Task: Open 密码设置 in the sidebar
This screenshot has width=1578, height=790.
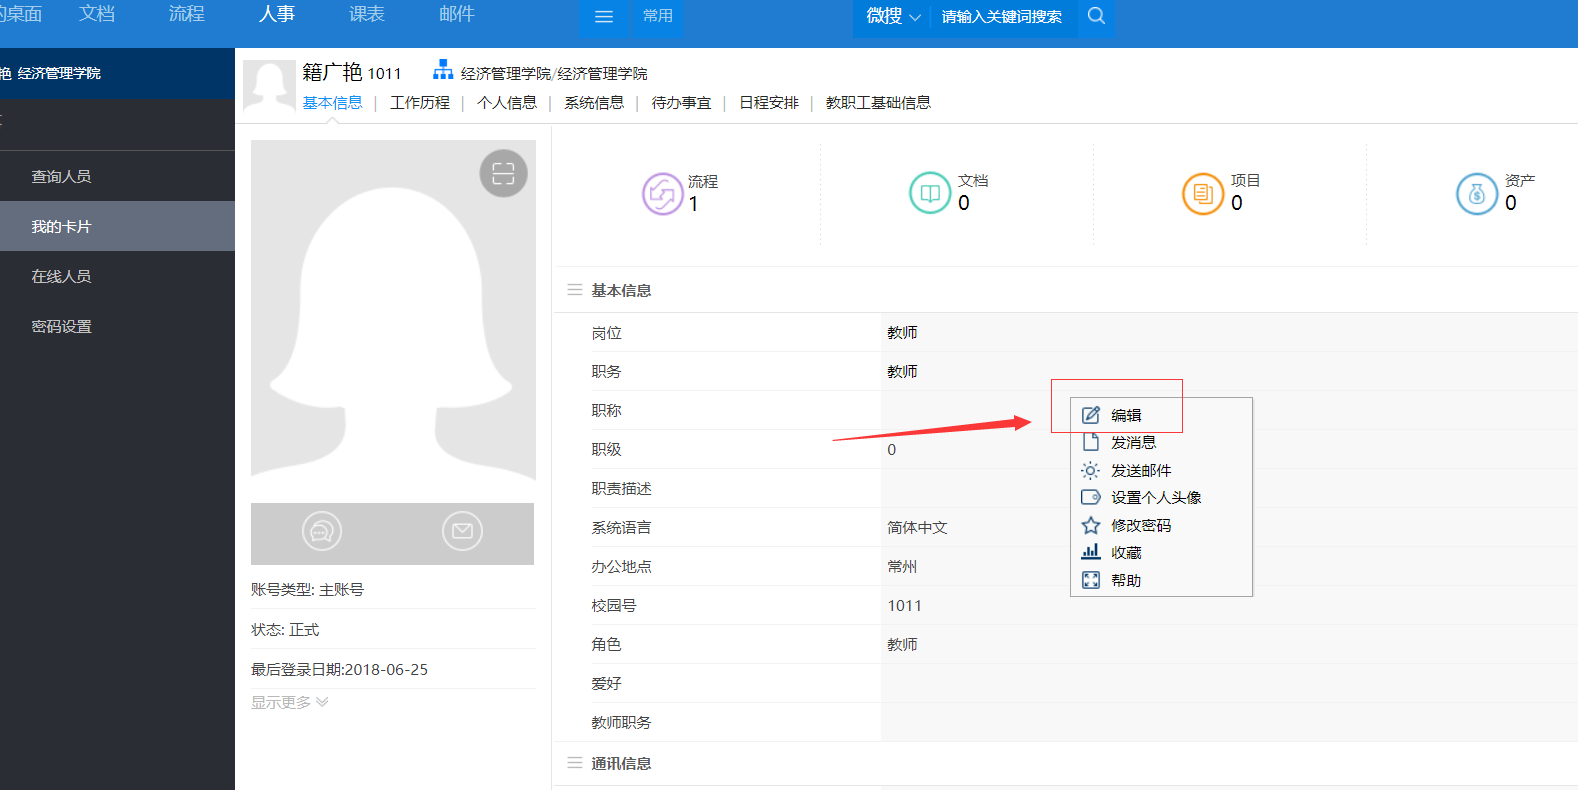Action: (x=61, y=326)
